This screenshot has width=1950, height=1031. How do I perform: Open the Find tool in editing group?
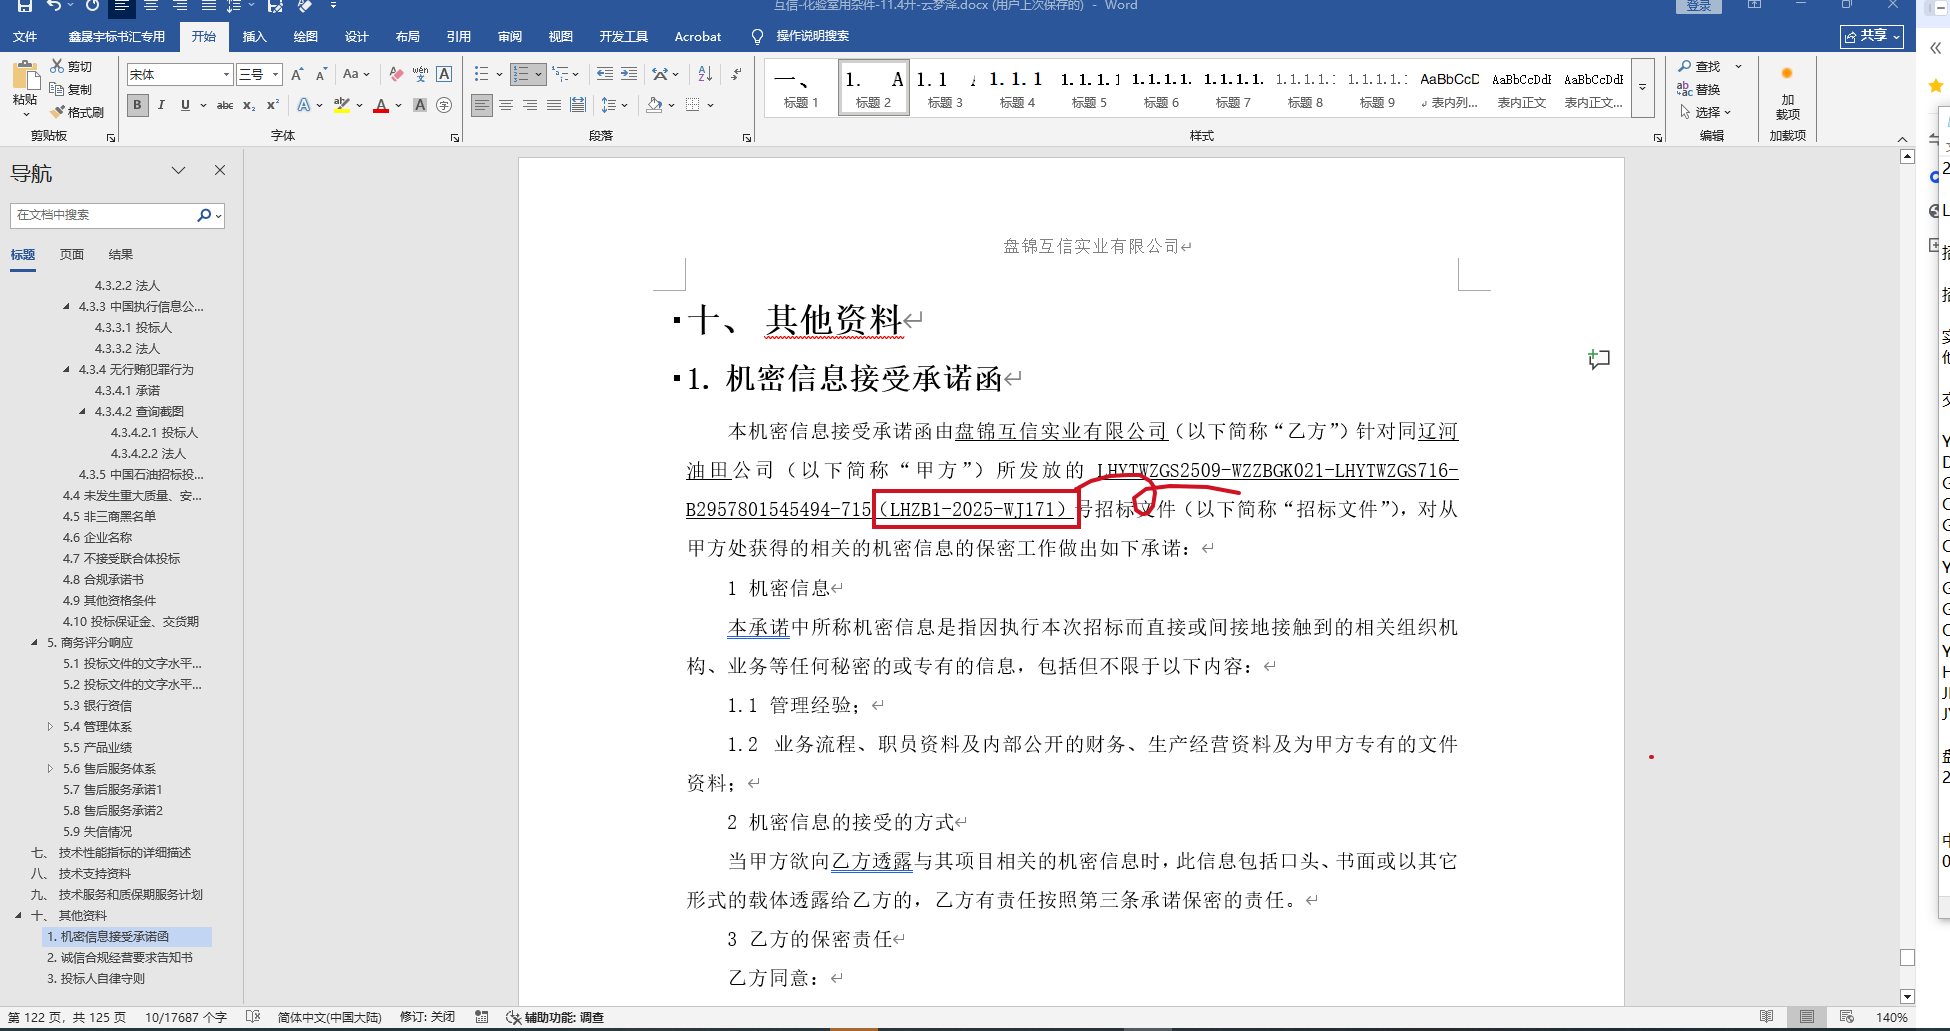click(1700, 66)
